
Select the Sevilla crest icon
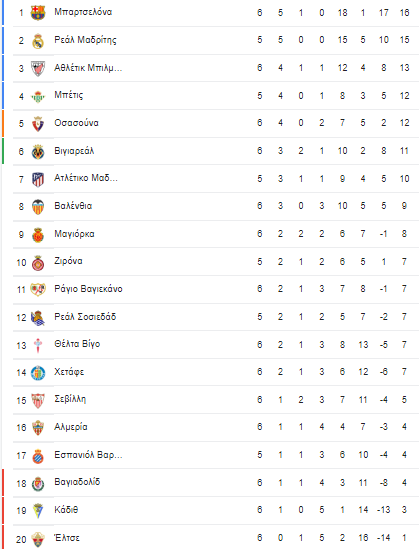pos(38,400)
